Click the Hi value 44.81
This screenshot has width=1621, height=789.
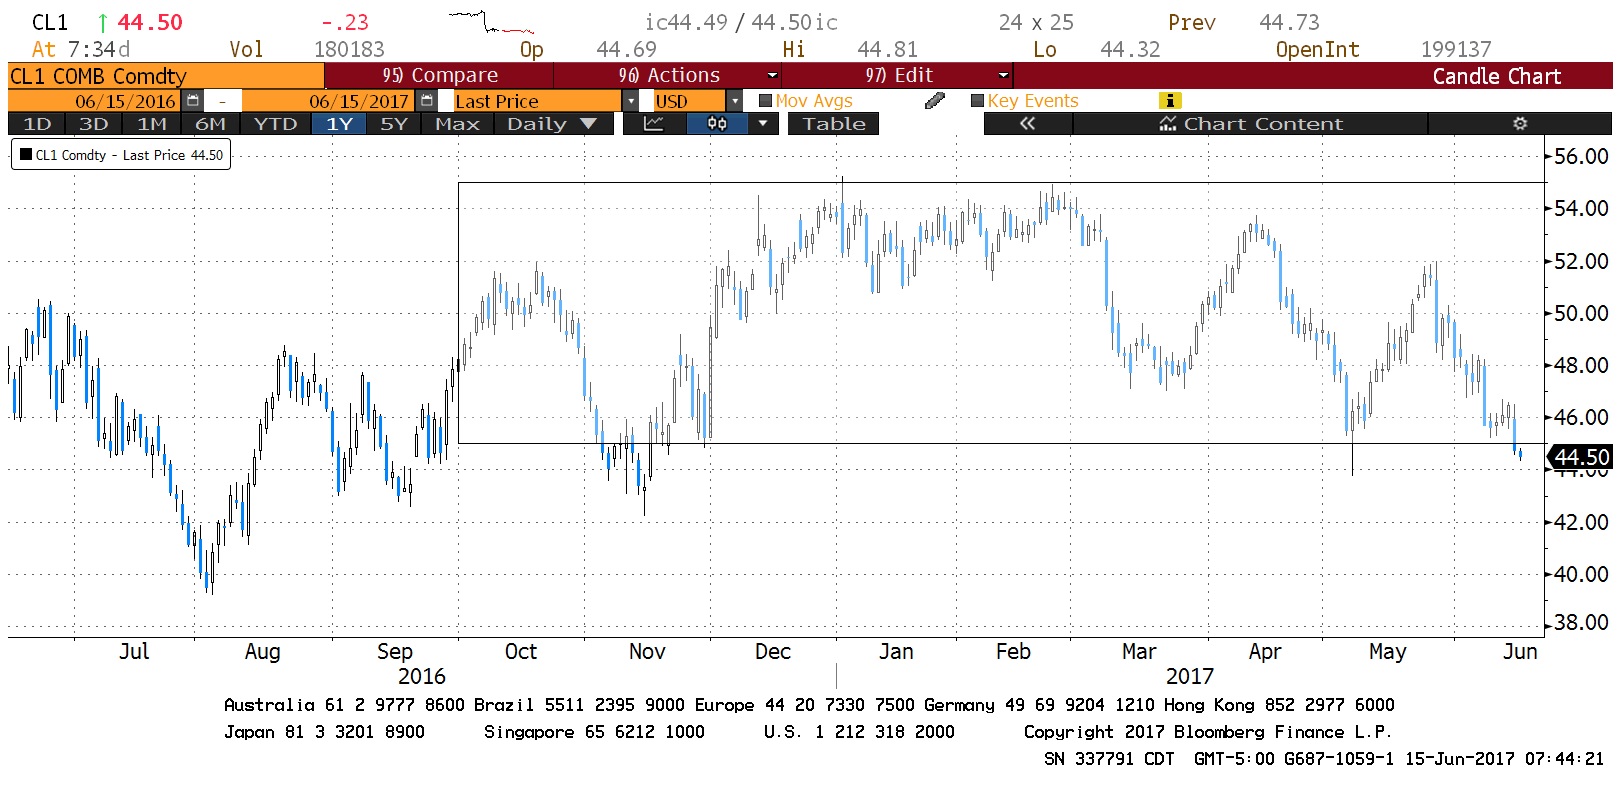(x=887, y=49)
